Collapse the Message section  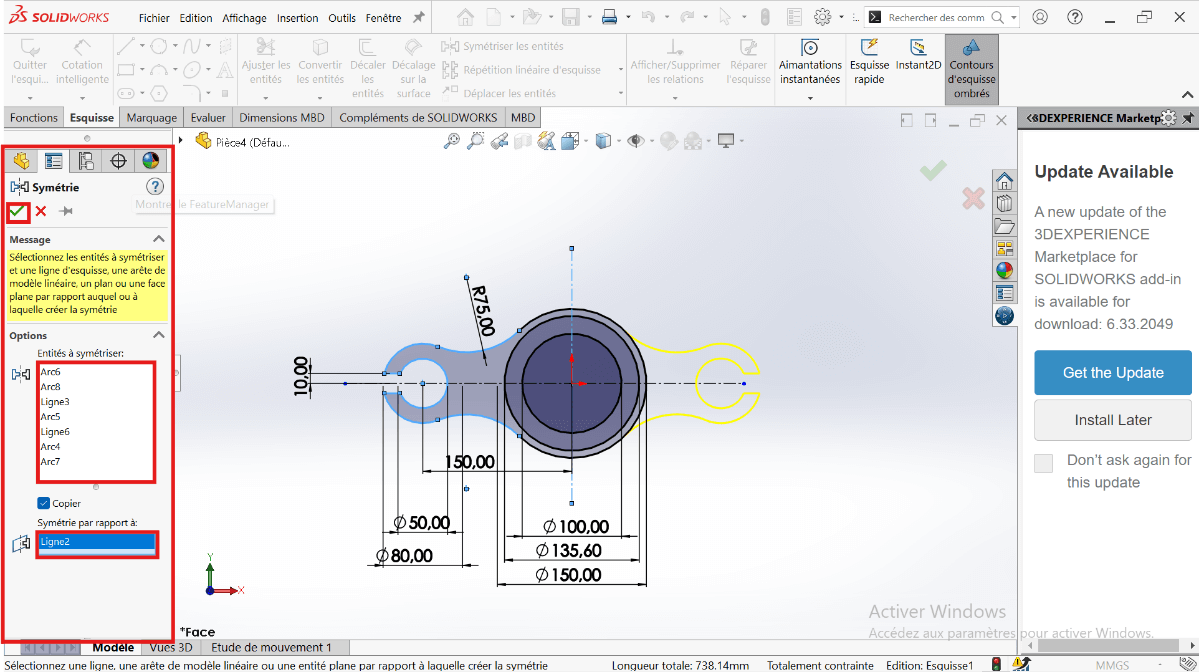point(158,239)
